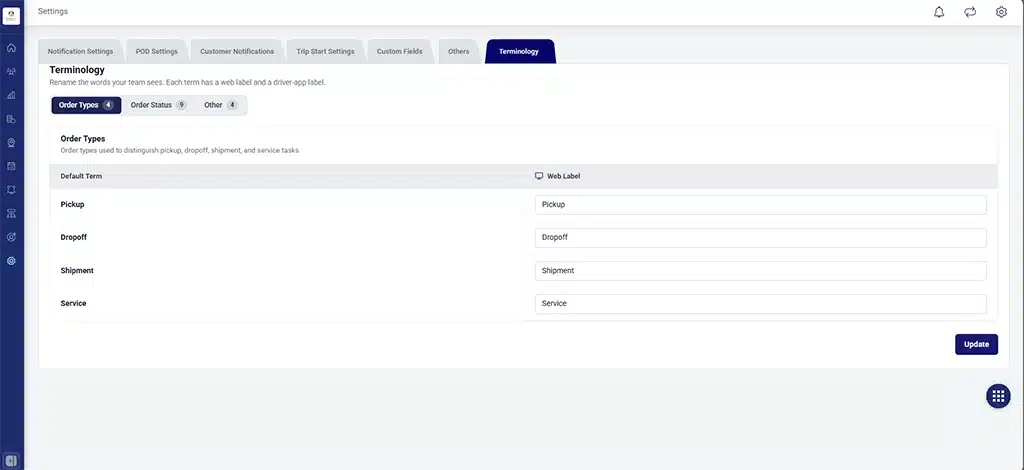Open the floating apps grid button
Screen dimensions: 1024x470
[998, 396]
